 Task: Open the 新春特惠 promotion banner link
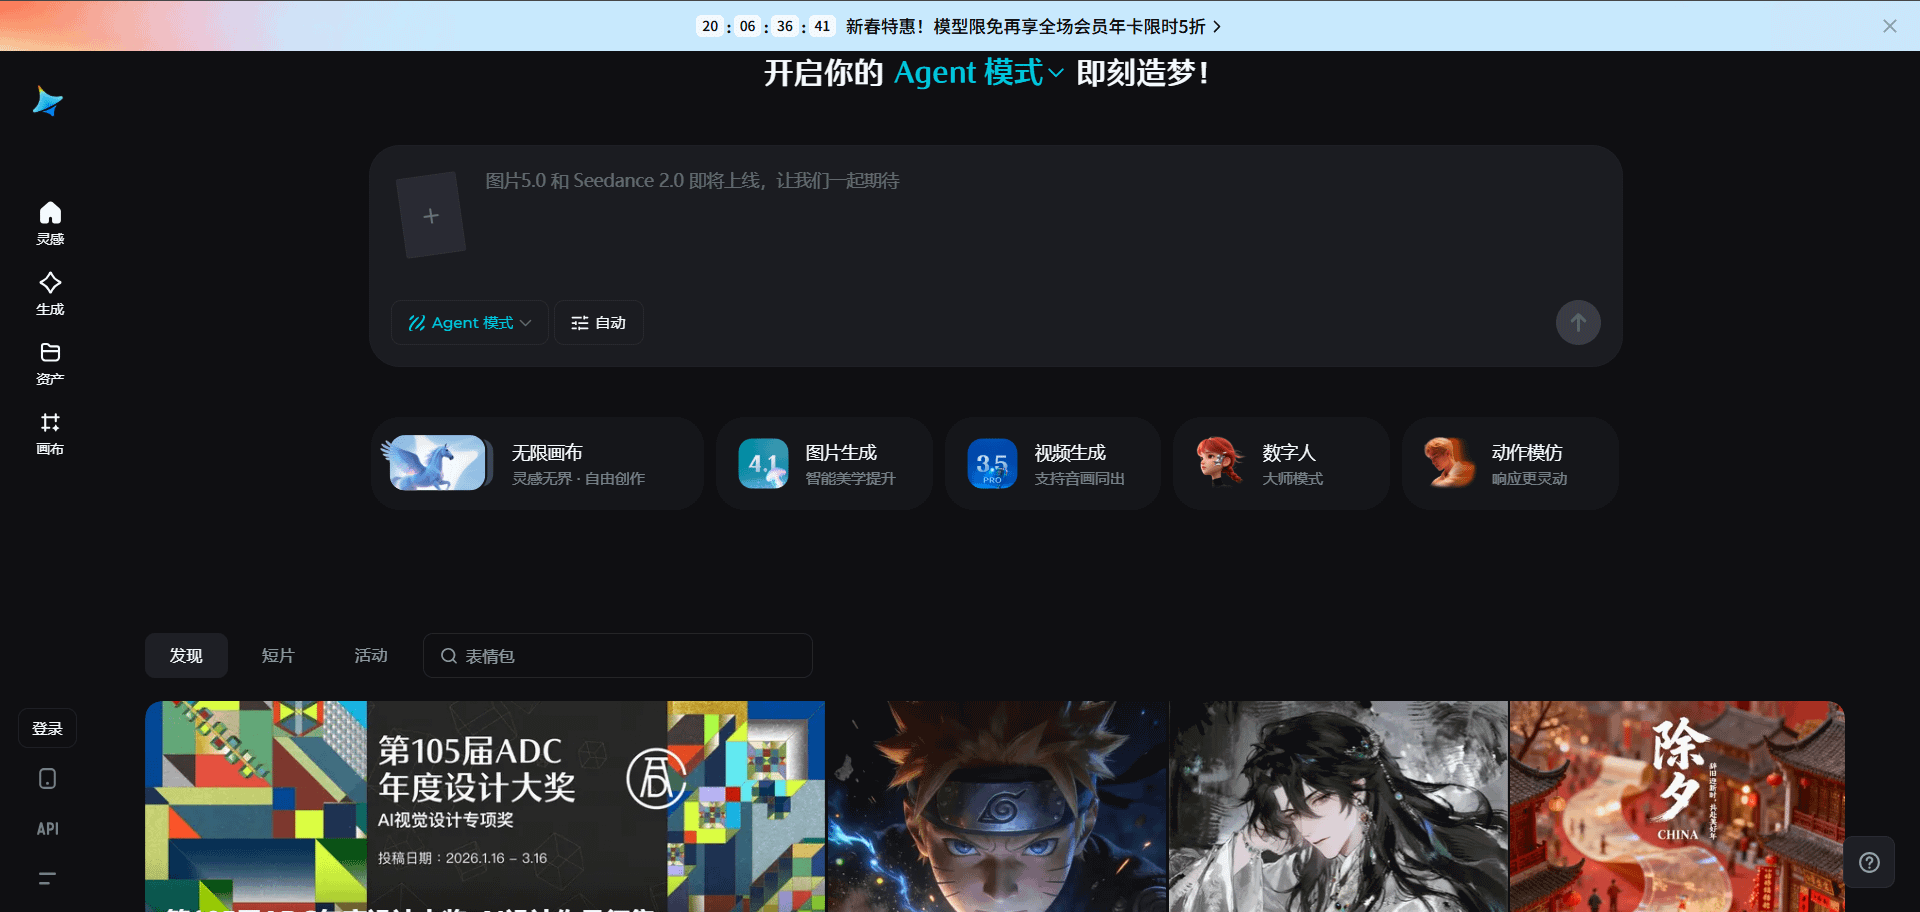pos(1032,26)
